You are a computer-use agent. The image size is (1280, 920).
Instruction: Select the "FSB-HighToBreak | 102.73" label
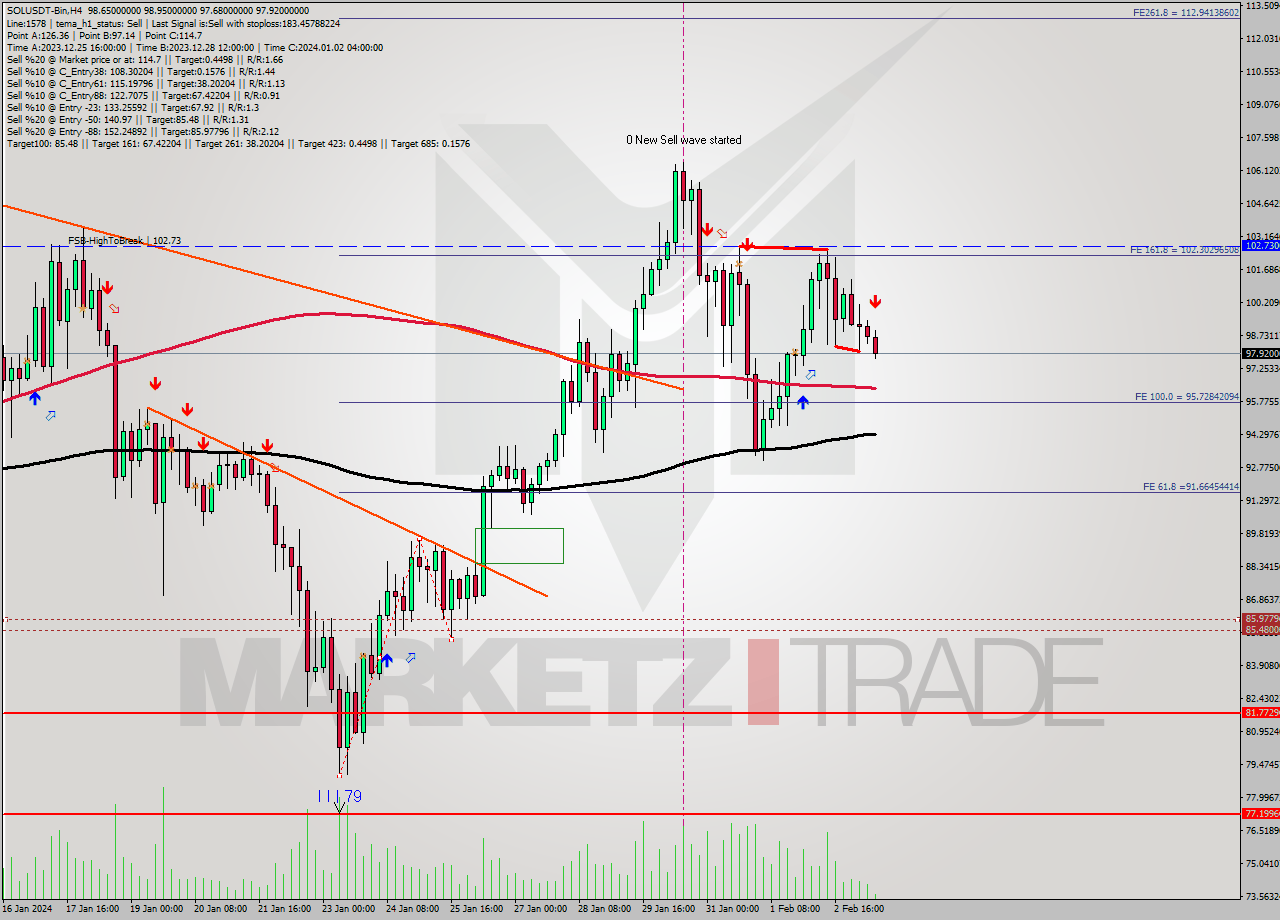point(125,241)
